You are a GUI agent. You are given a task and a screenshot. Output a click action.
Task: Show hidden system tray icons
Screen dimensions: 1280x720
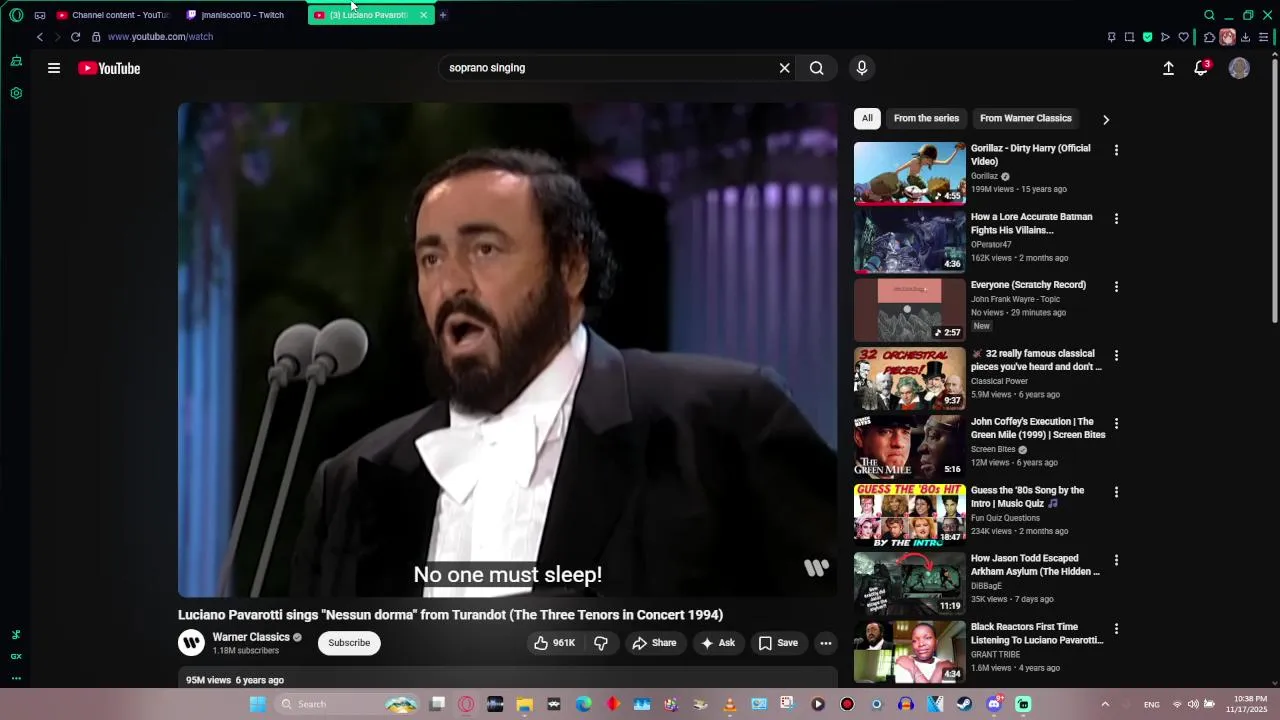1105,704
